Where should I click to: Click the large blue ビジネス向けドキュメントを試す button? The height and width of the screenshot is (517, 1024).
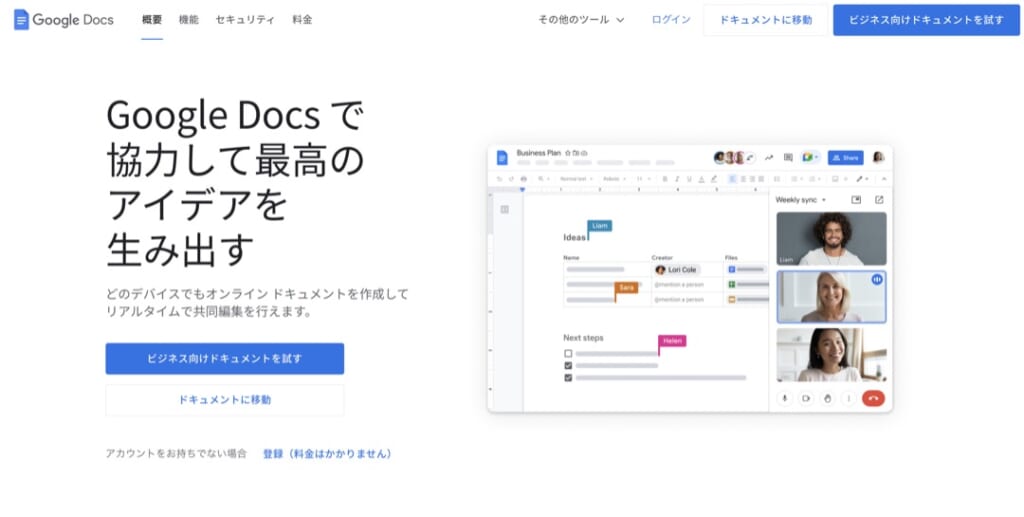[x=225, y=358]
